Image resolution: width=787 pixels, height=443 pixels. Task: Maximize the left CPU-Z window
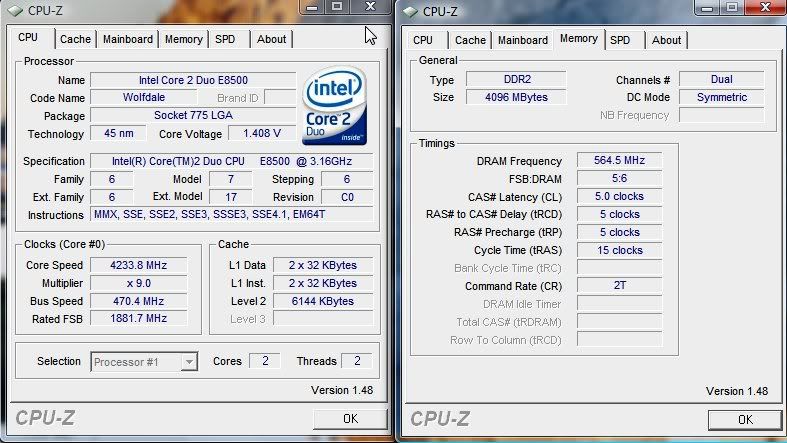(337, 7)
